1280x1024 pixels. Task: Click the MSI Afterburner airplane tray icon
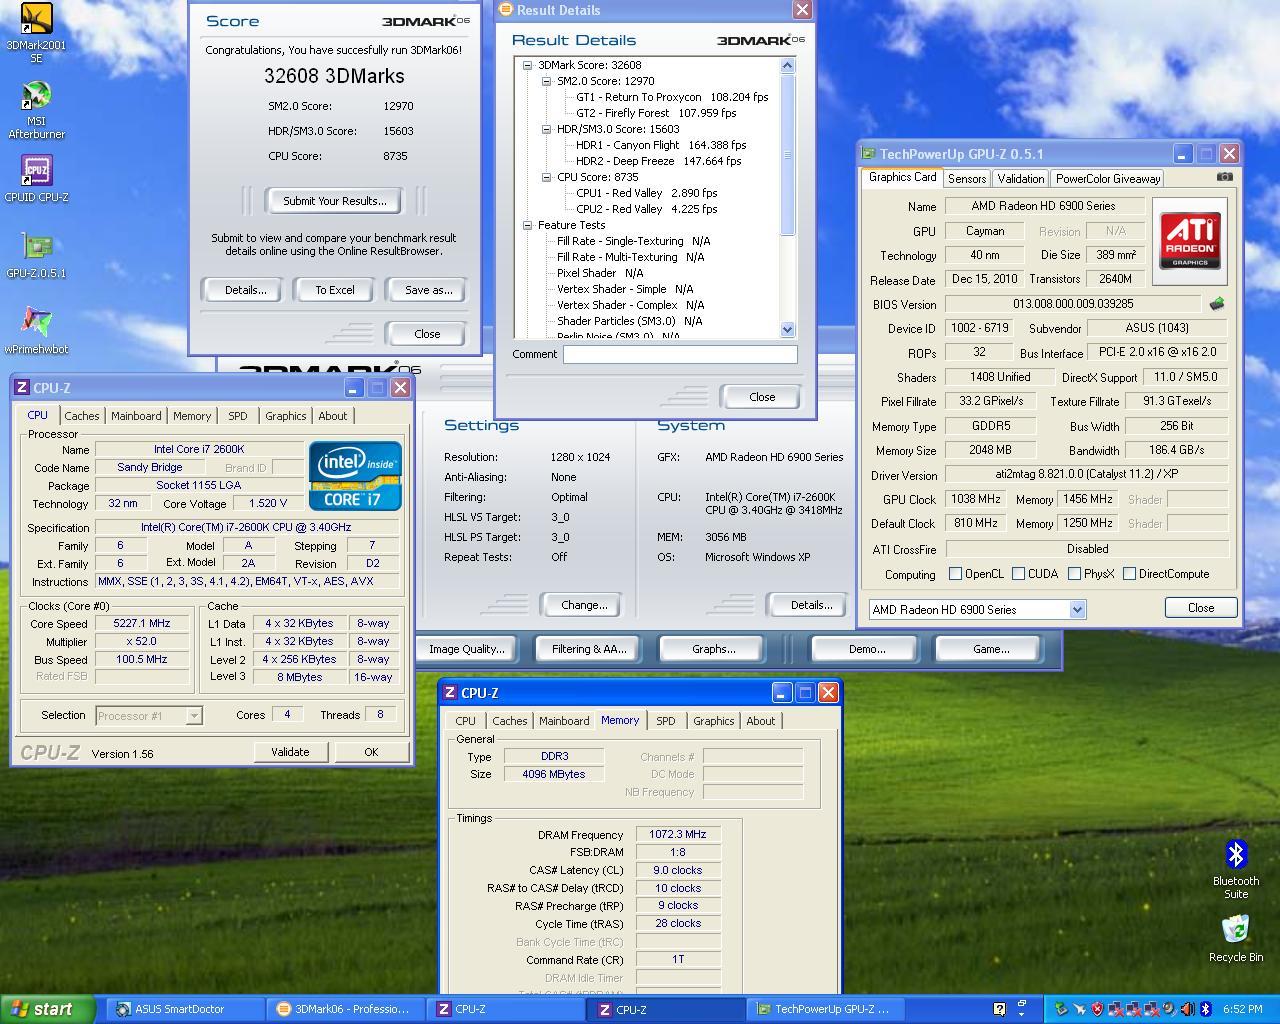pos(1078,1009)
